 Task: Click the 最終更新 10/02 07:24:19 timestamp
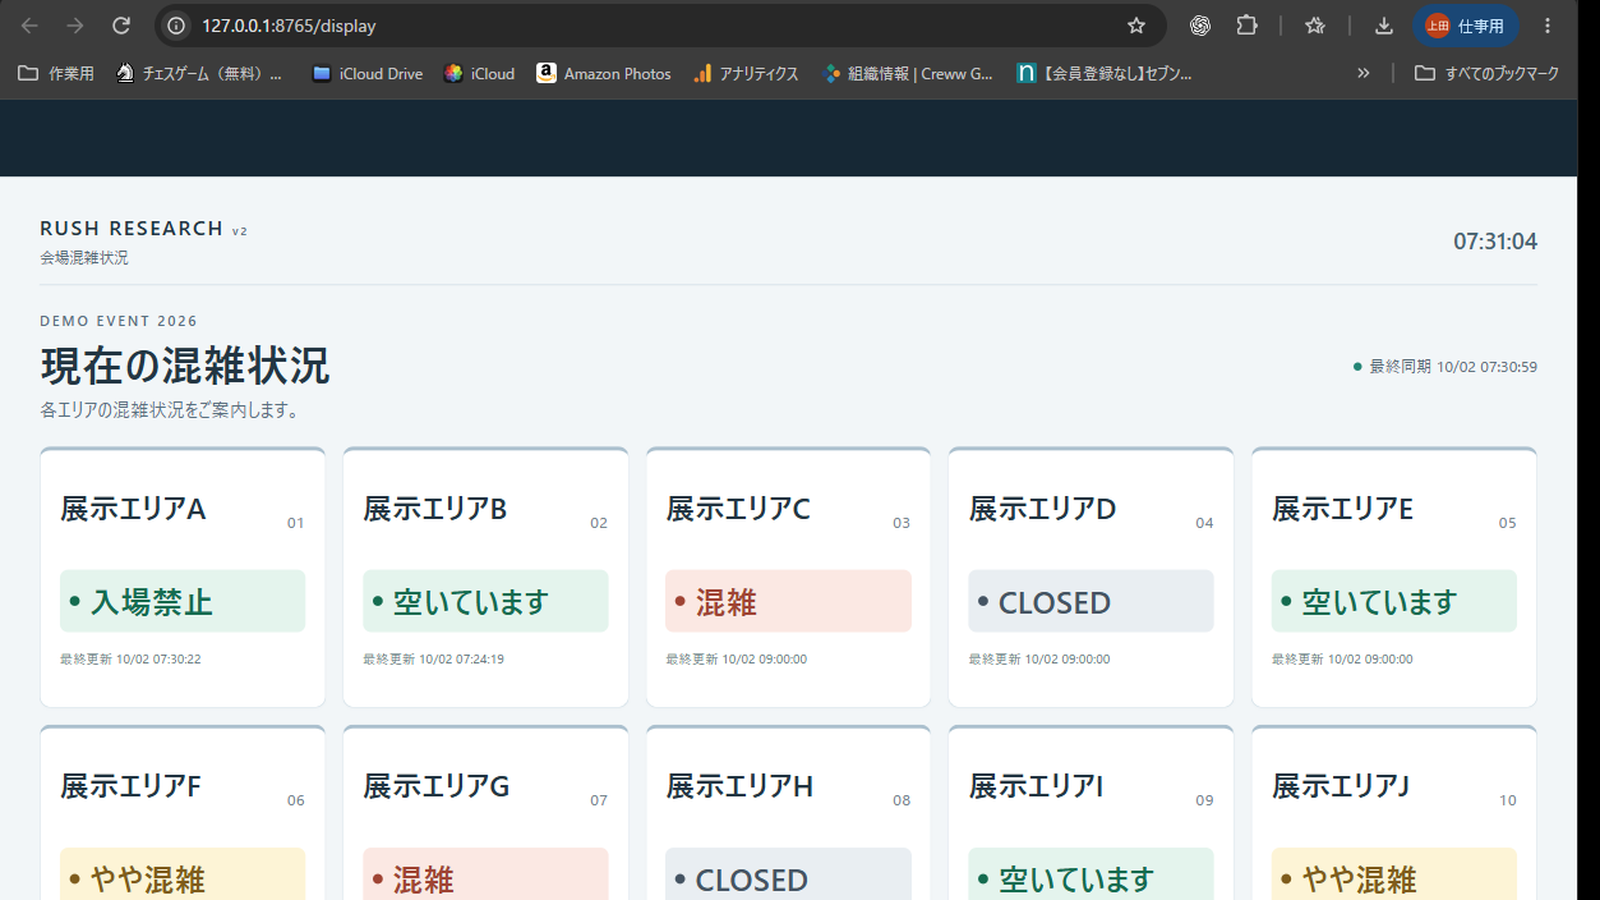(434, 659)
